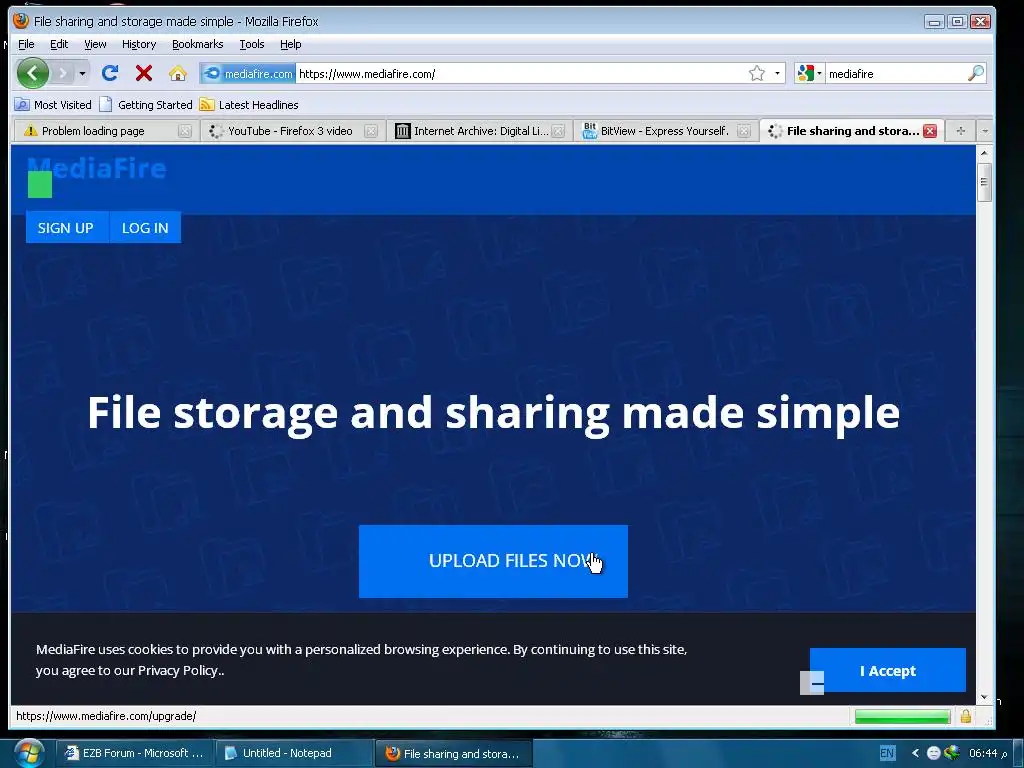The height and width of the screenshot is (768, 1024).
Task: Reload the page with the blue Reload icon
Action: click(x=110, y=72)
